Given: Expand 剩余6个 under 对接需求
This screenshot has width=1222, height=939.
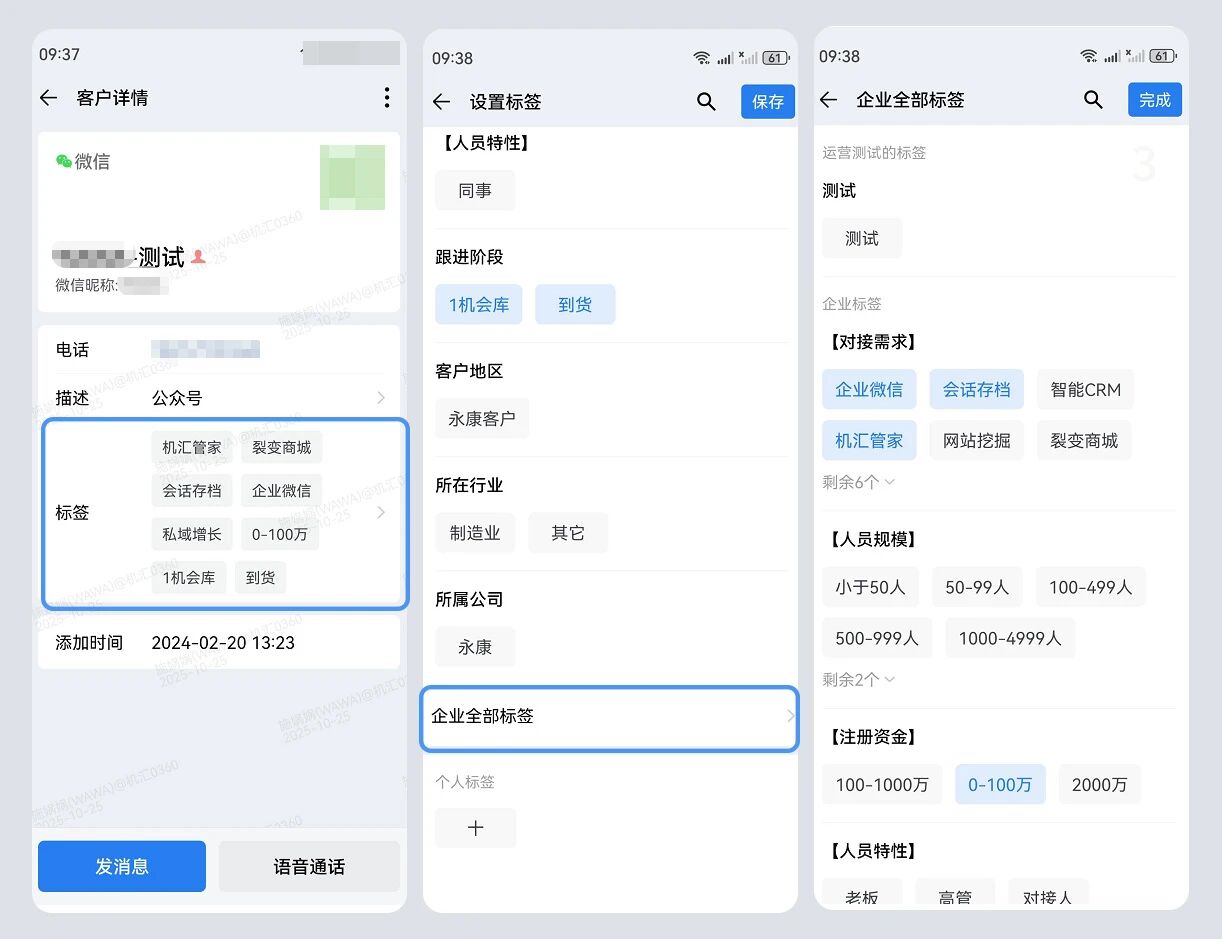Looking at the screenshot, I should 858,482.
